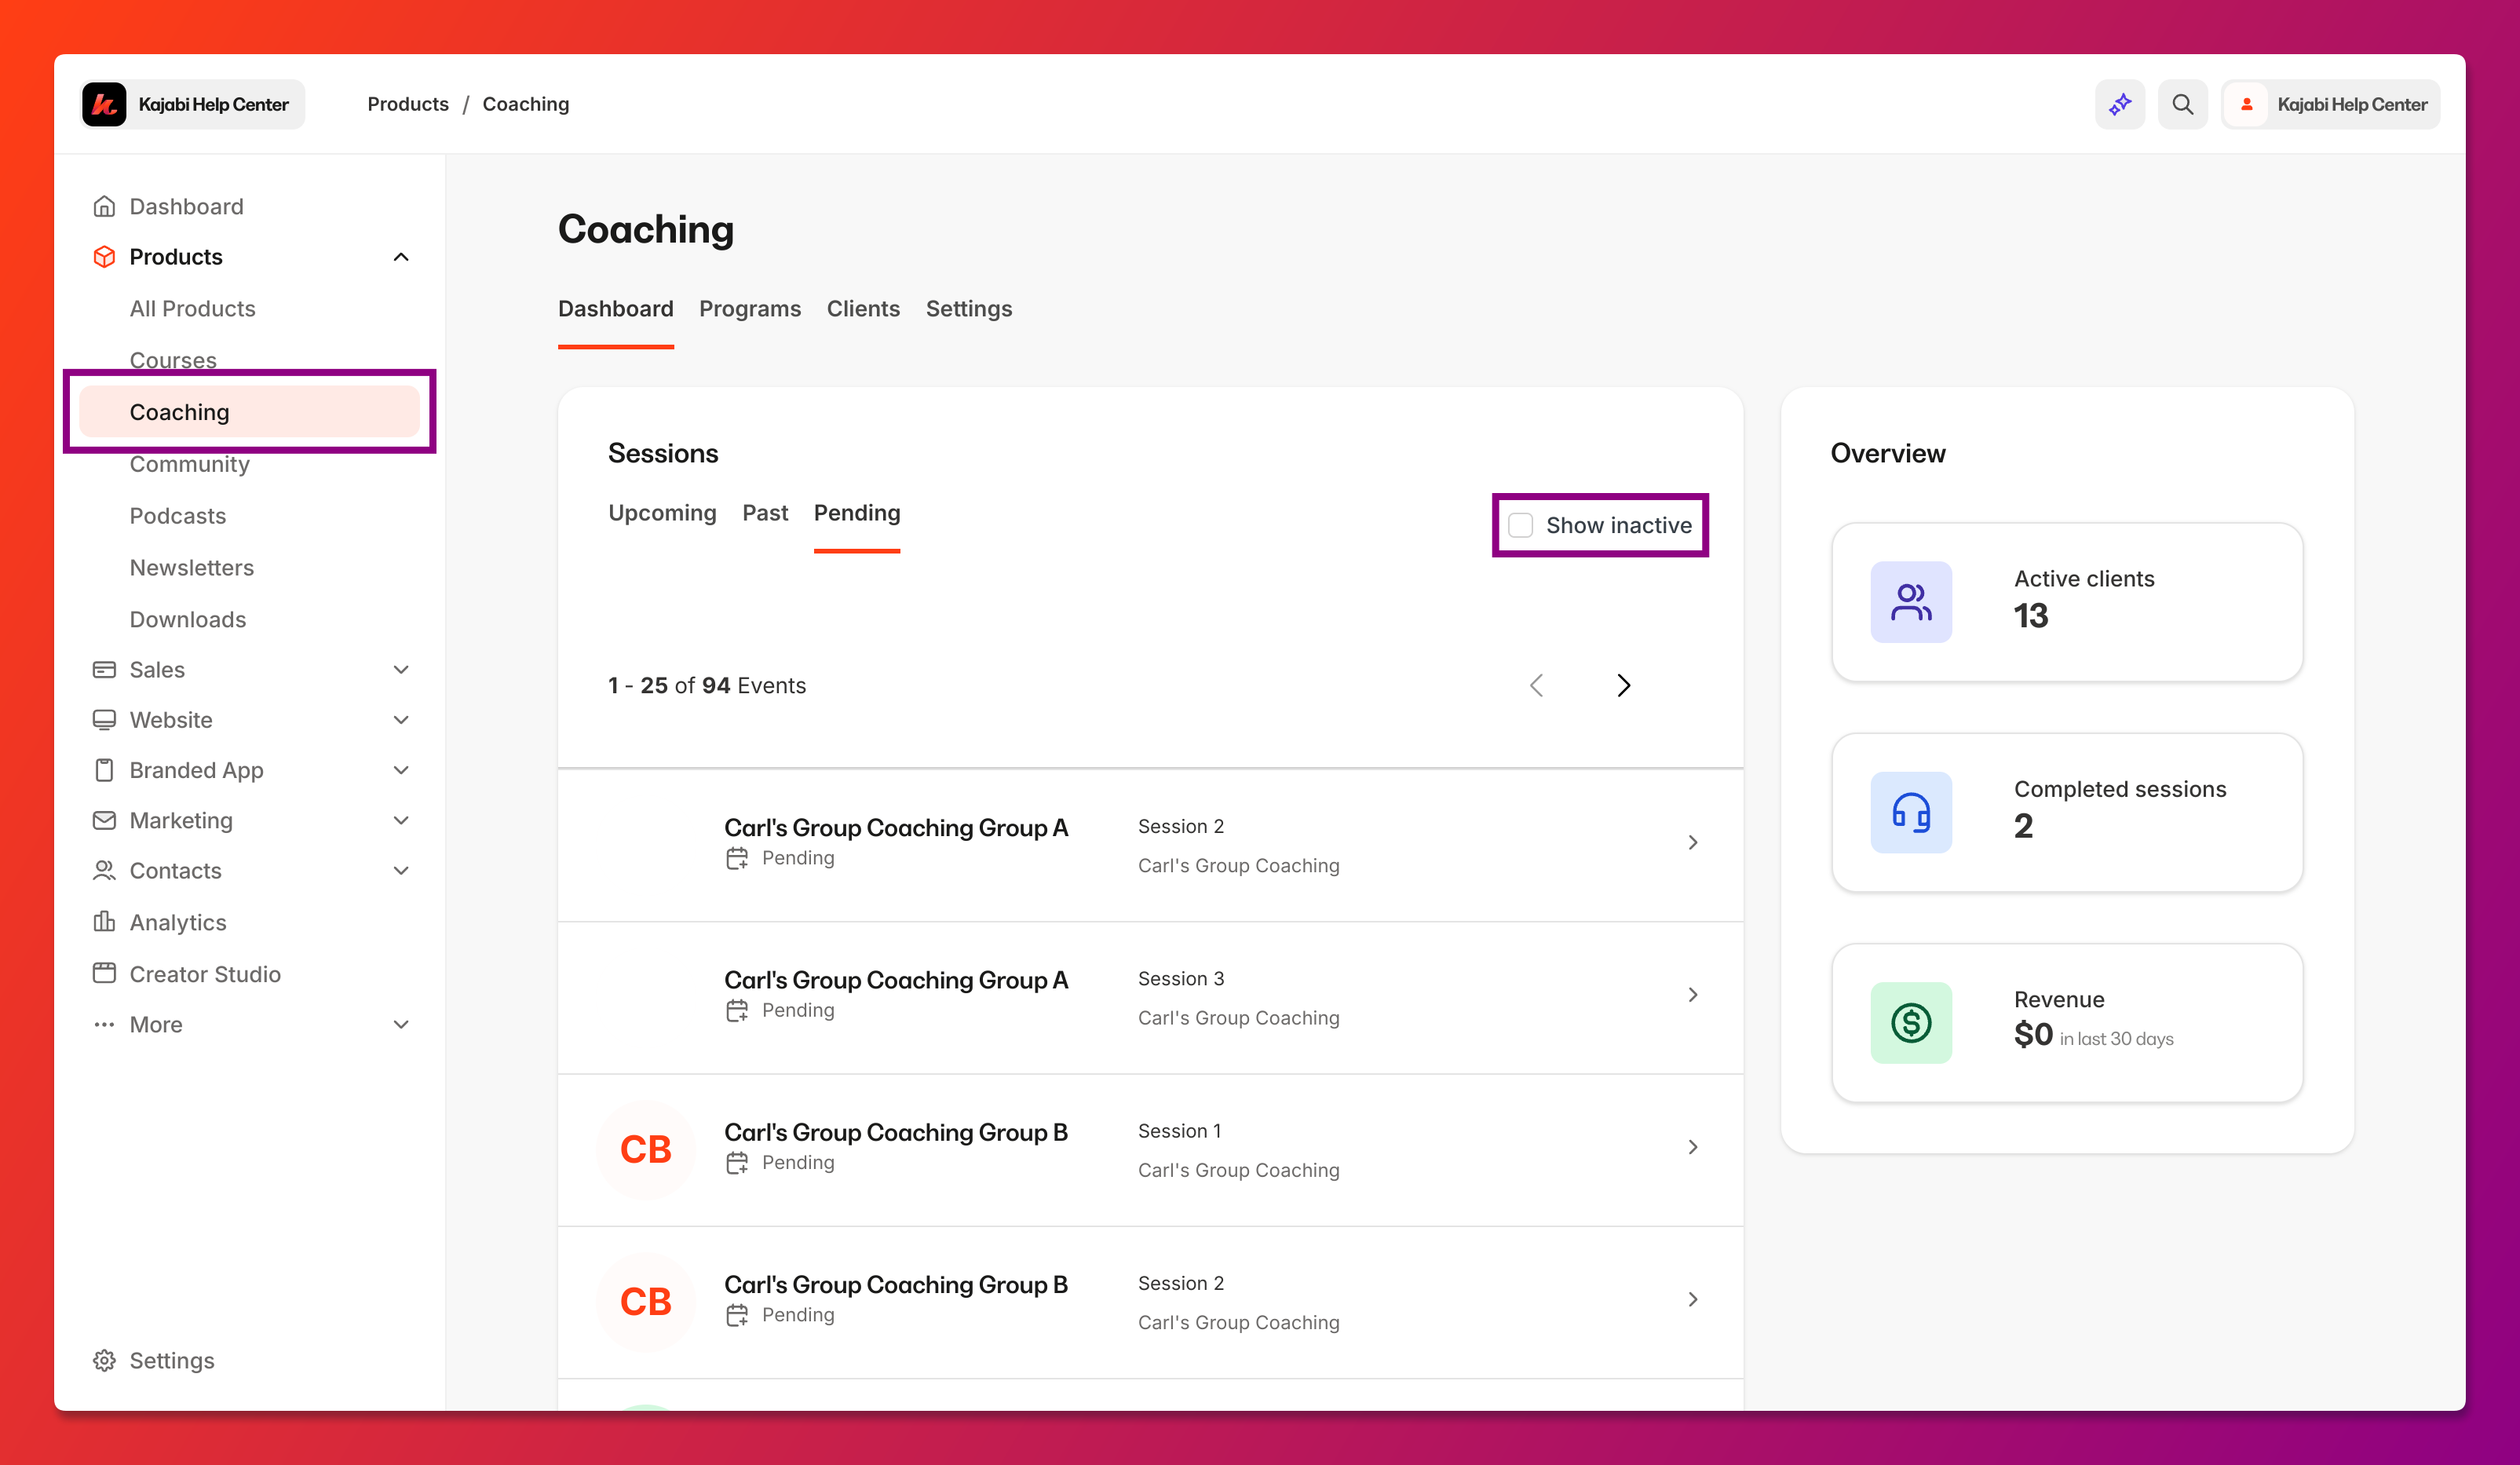Open All Products in sidebar
Screen dimensions: 2520x1465
192,308
